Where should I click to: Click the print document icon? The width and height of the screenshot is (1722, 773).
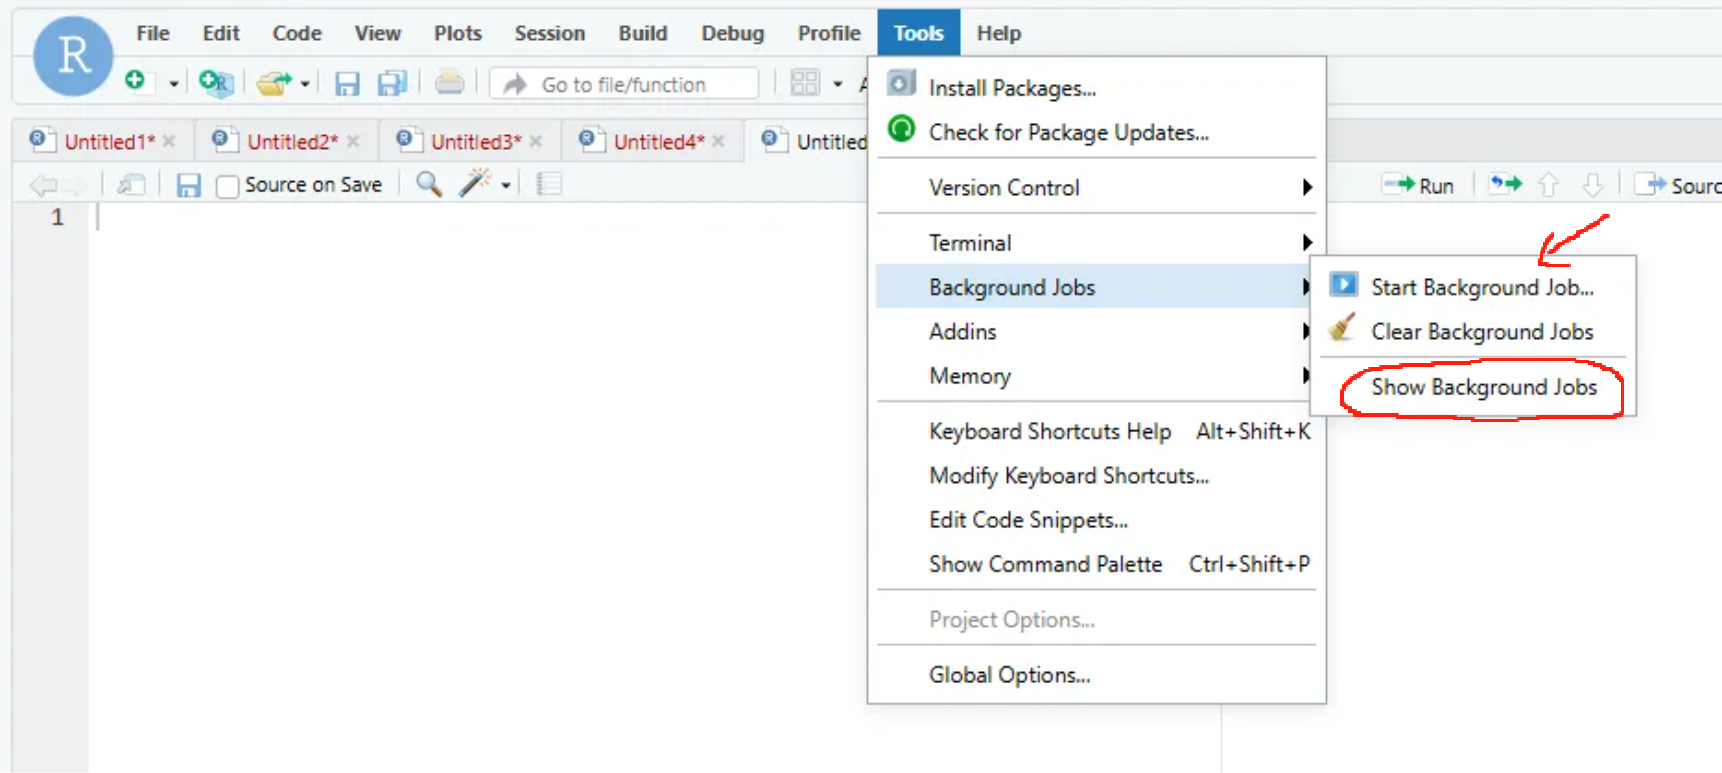[449, 83]
